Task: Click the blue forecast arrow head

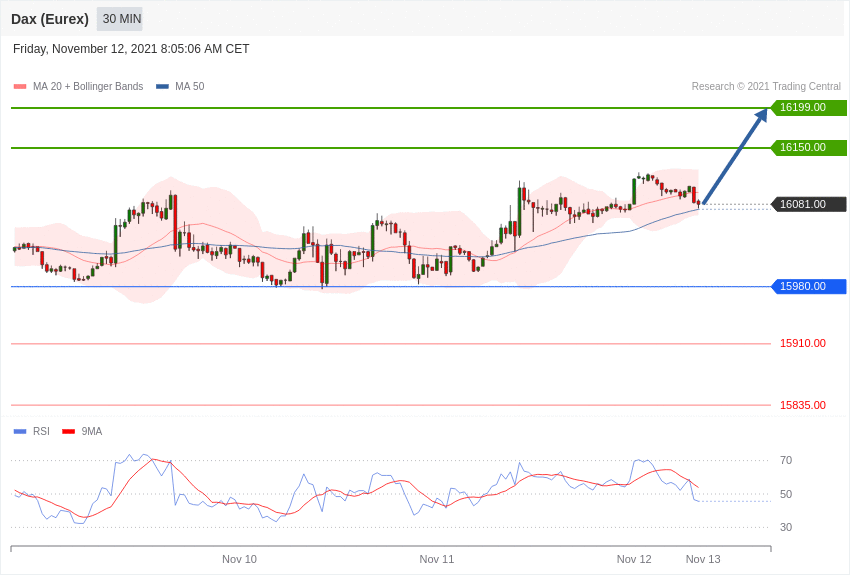Action: tap(762, 114)
